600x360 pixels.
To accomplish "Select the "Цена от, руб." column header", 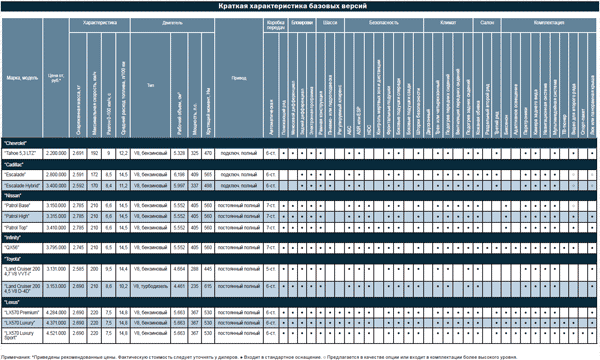I will (x=56, y=78).
